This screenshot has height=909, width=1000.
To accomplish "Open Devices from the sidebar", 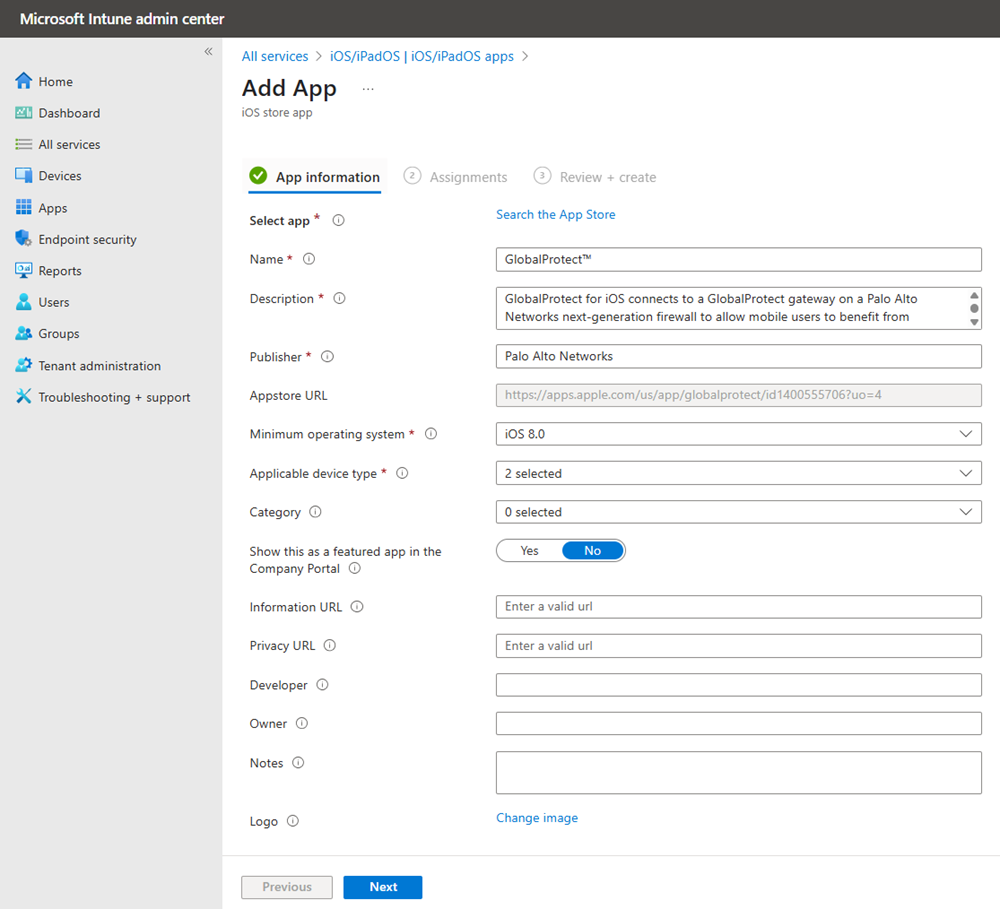I will [x=60, y=175].
